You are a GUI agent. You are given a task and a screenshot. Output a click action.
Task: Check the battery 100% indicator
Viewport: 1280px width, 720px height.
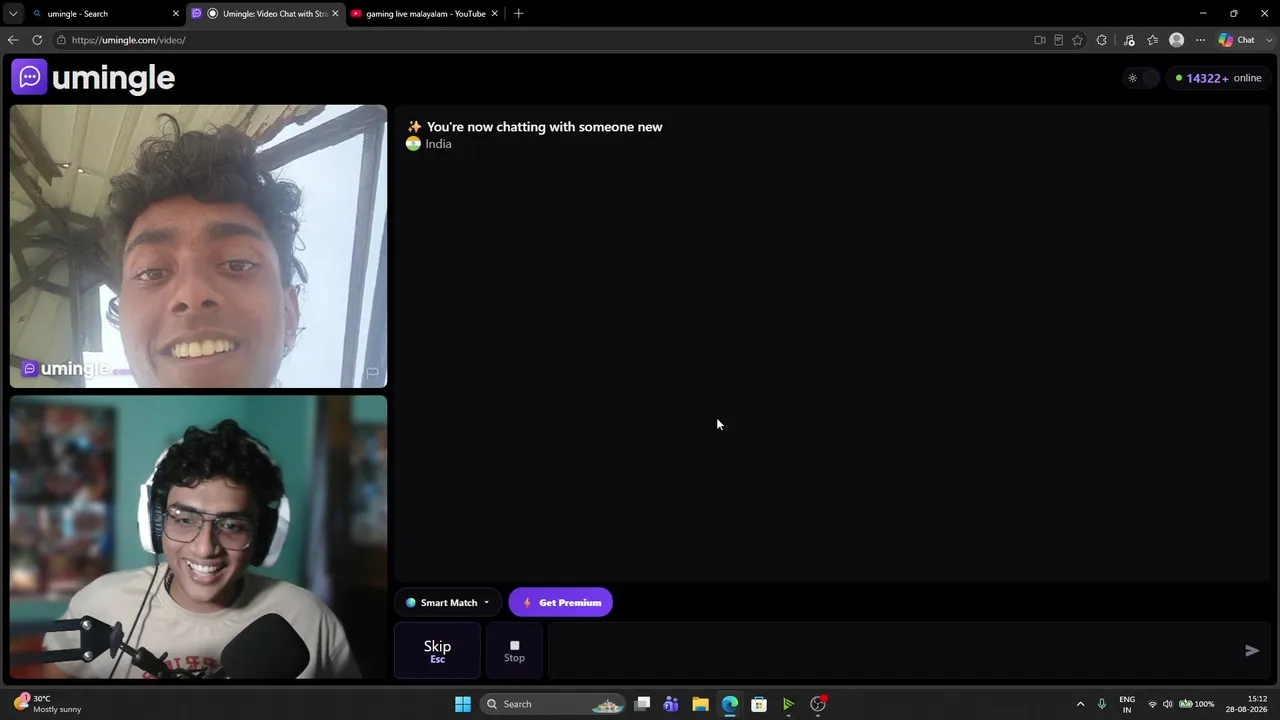pos(1196,704)
